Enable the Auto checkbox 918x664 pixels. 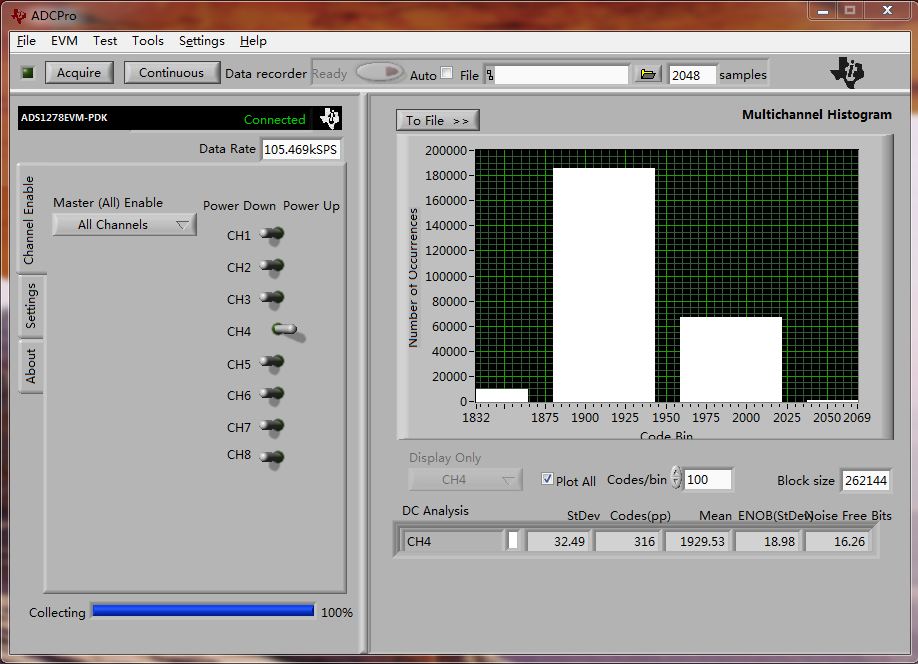tap(447, 73)
